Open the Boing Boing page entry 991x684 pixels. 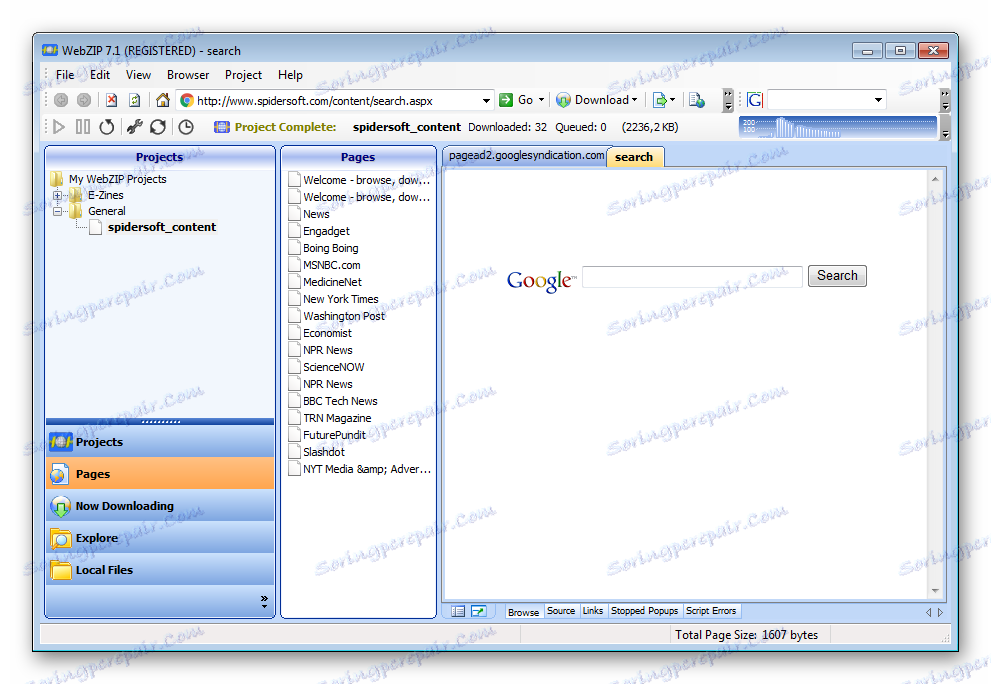pyautogui.click(x=331, y=248)
